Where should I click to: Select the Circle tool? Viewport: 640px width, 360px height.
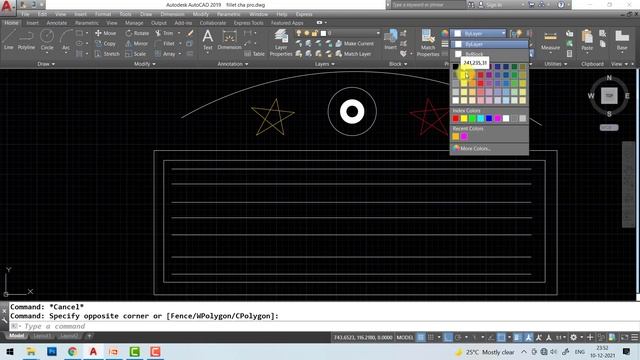(x=47, y=40)
